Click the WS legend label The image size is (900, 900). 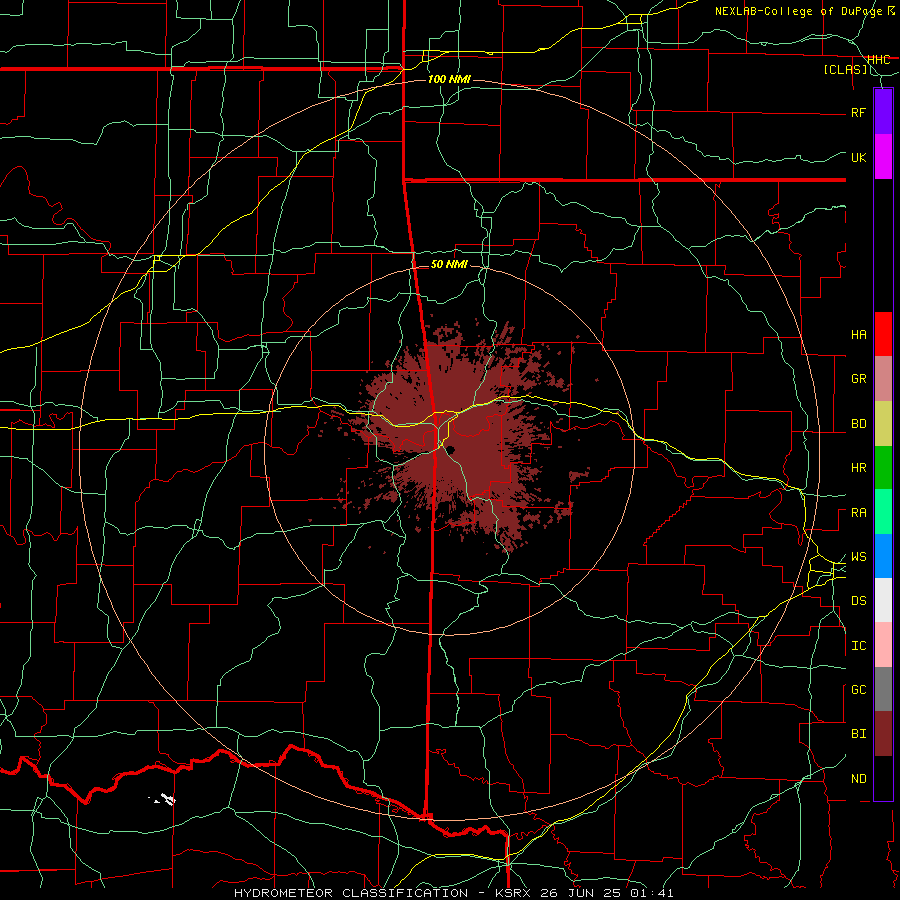point(859,557)
